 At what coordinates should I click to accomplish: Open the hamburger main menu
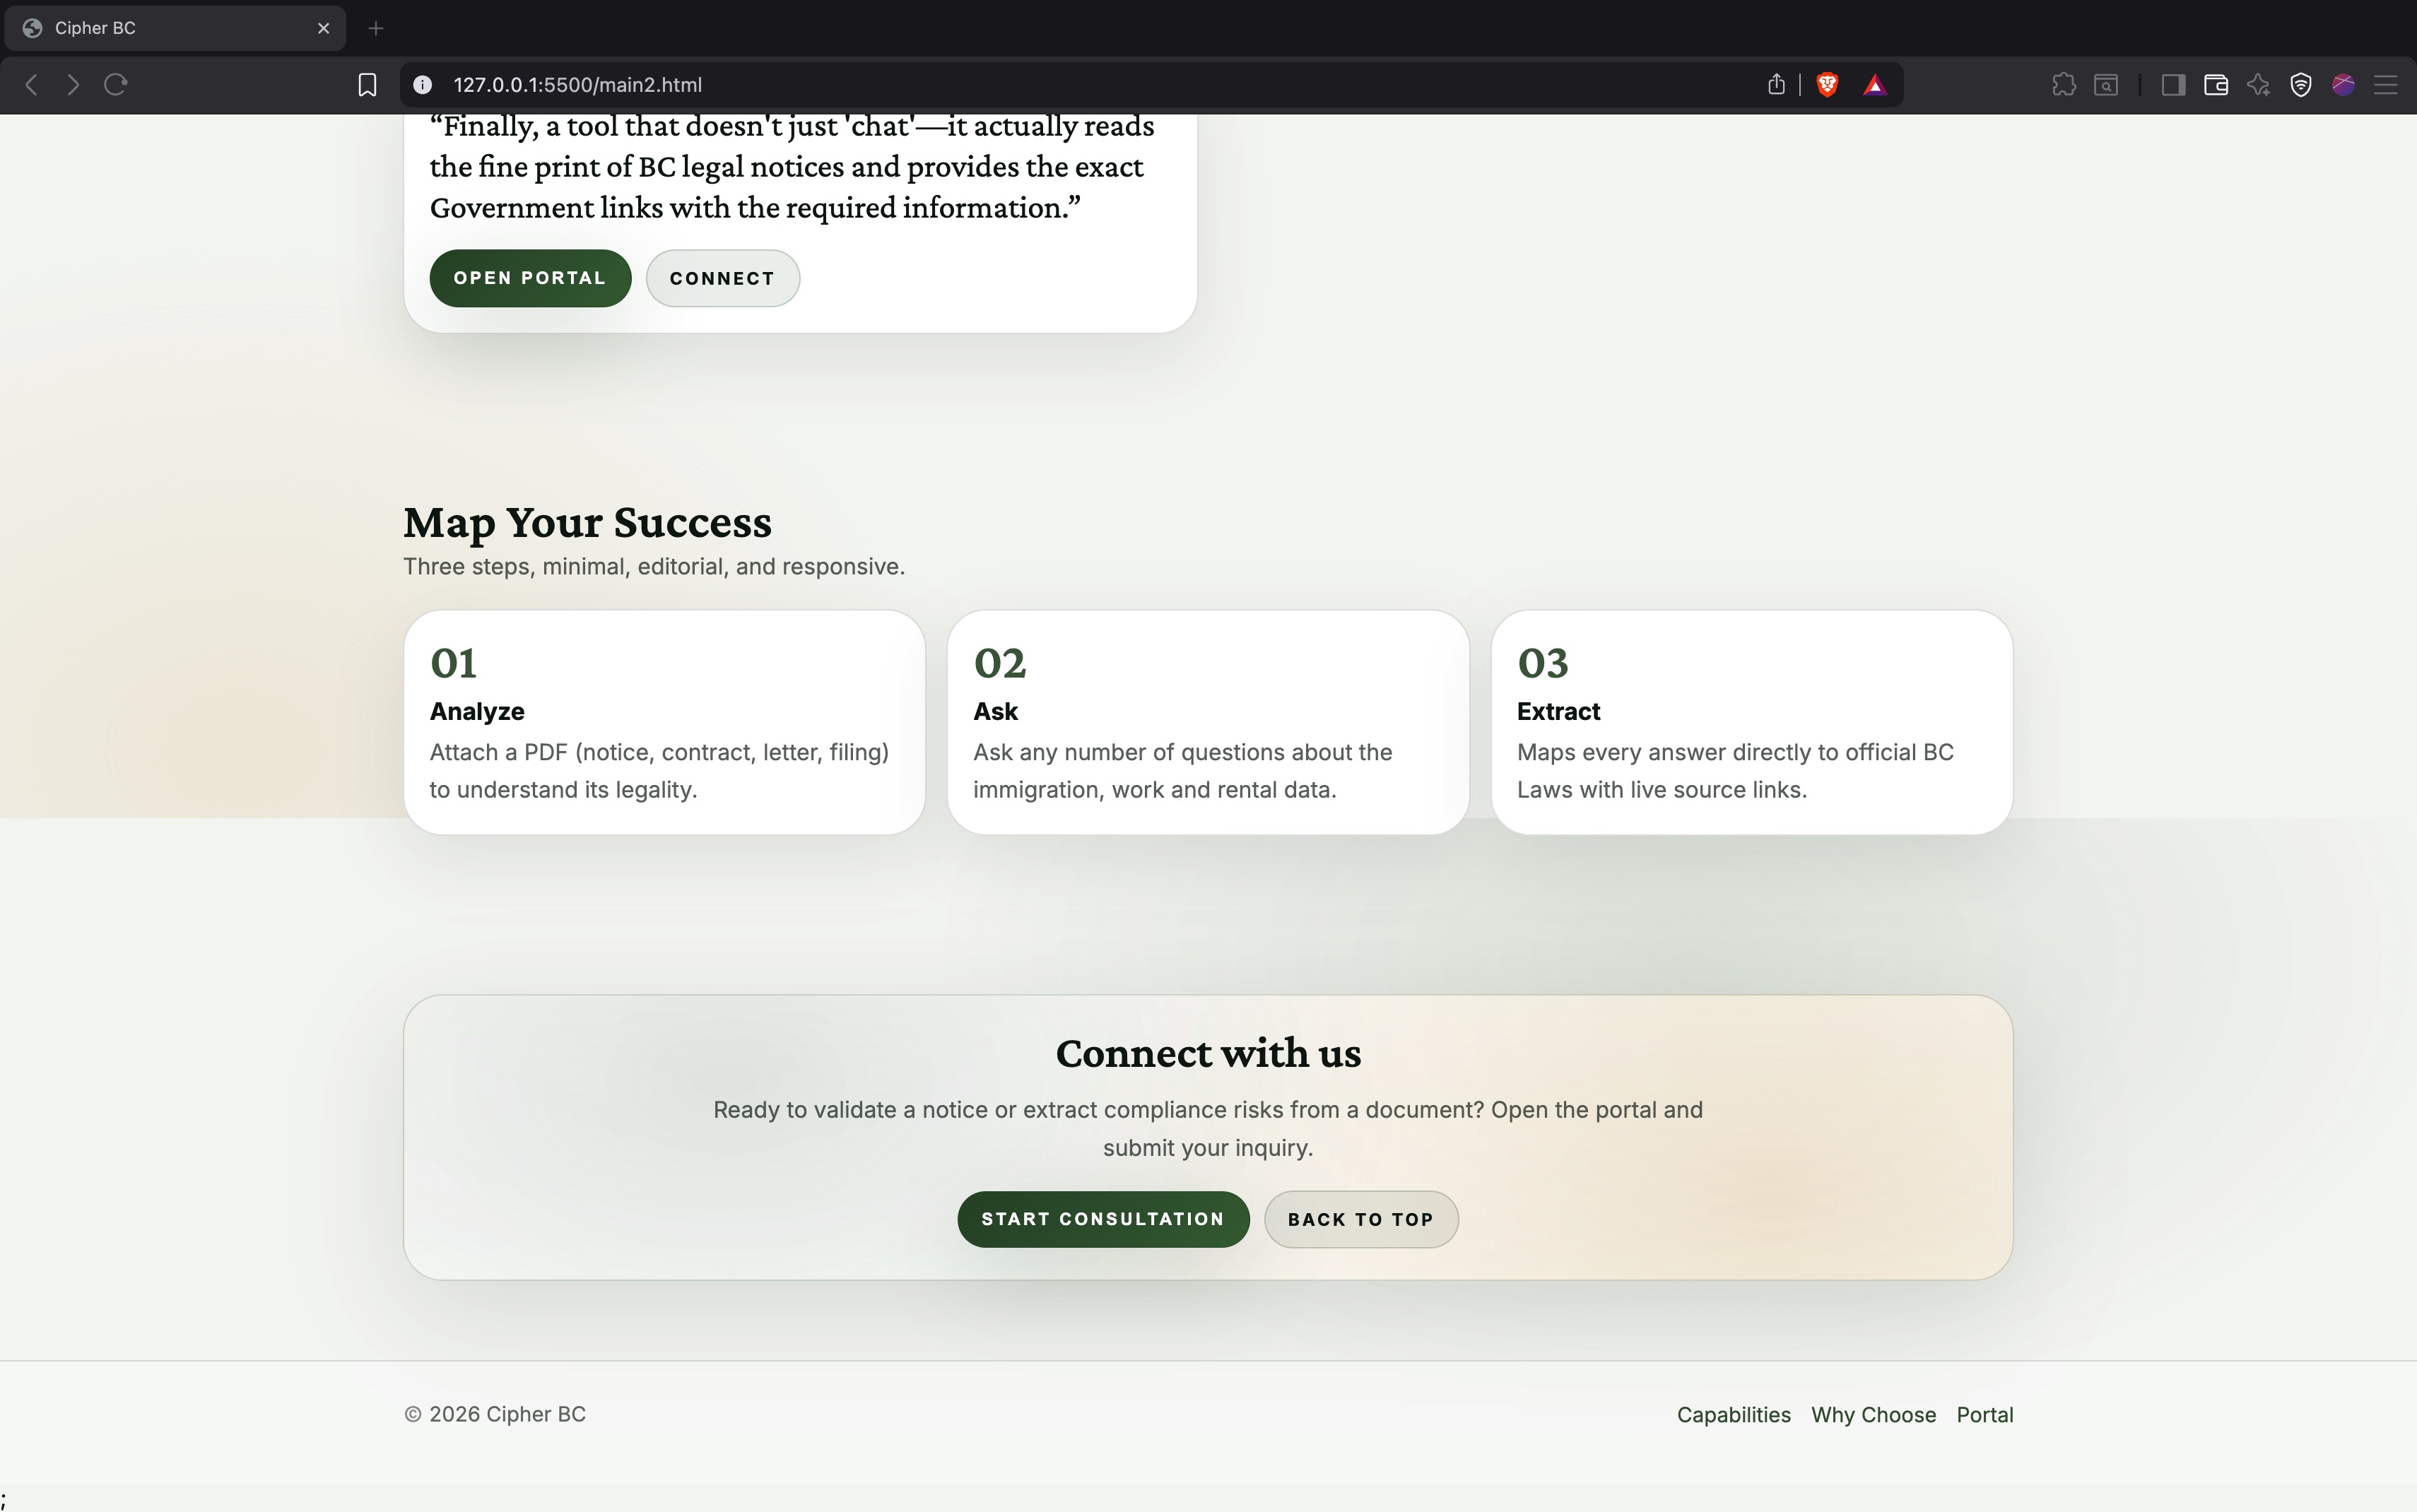point(2386,85)
